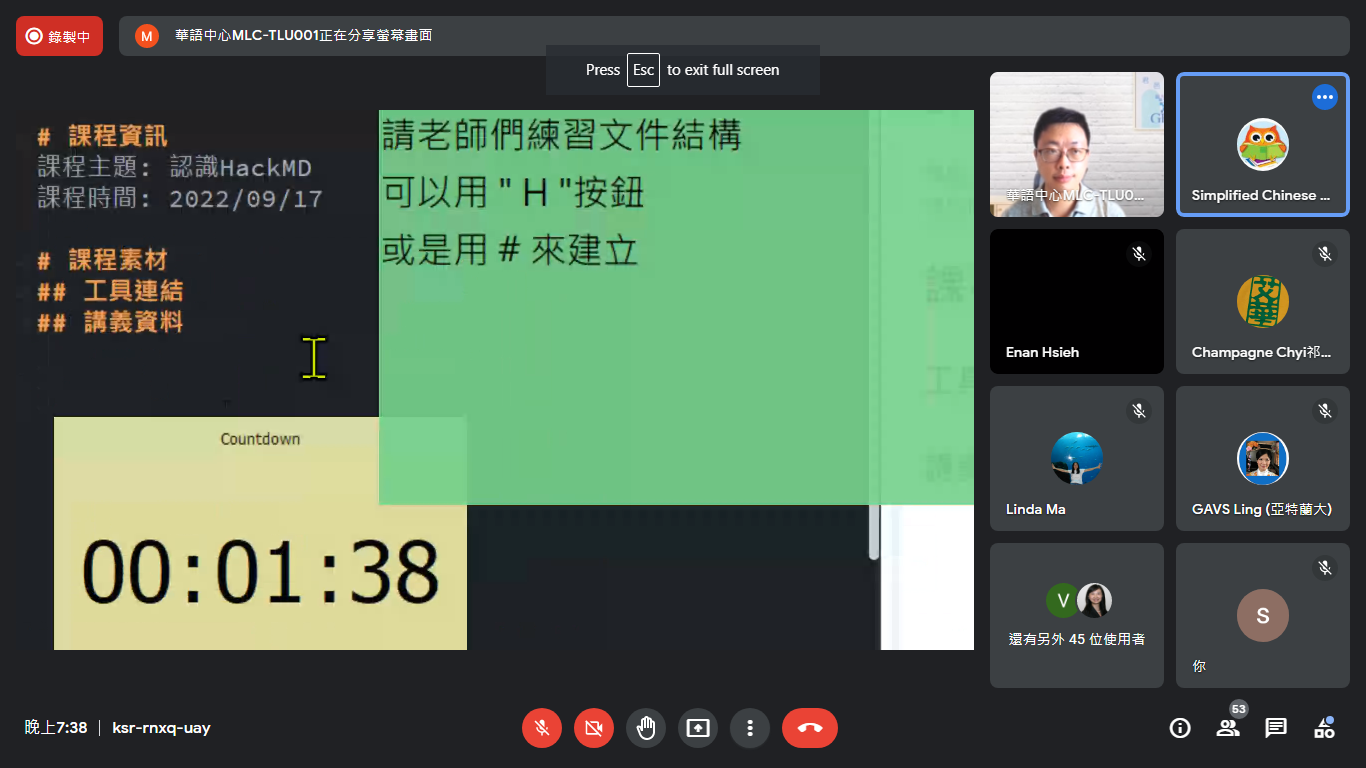Open the more options three-dot menu

750,728
